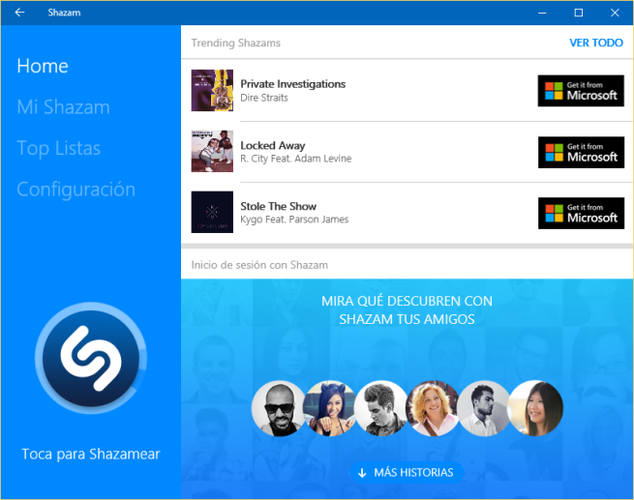Maximize the Shazam window
Viewport: 634px width, 500px height.
pyautogui.click(x=579, y=13)
